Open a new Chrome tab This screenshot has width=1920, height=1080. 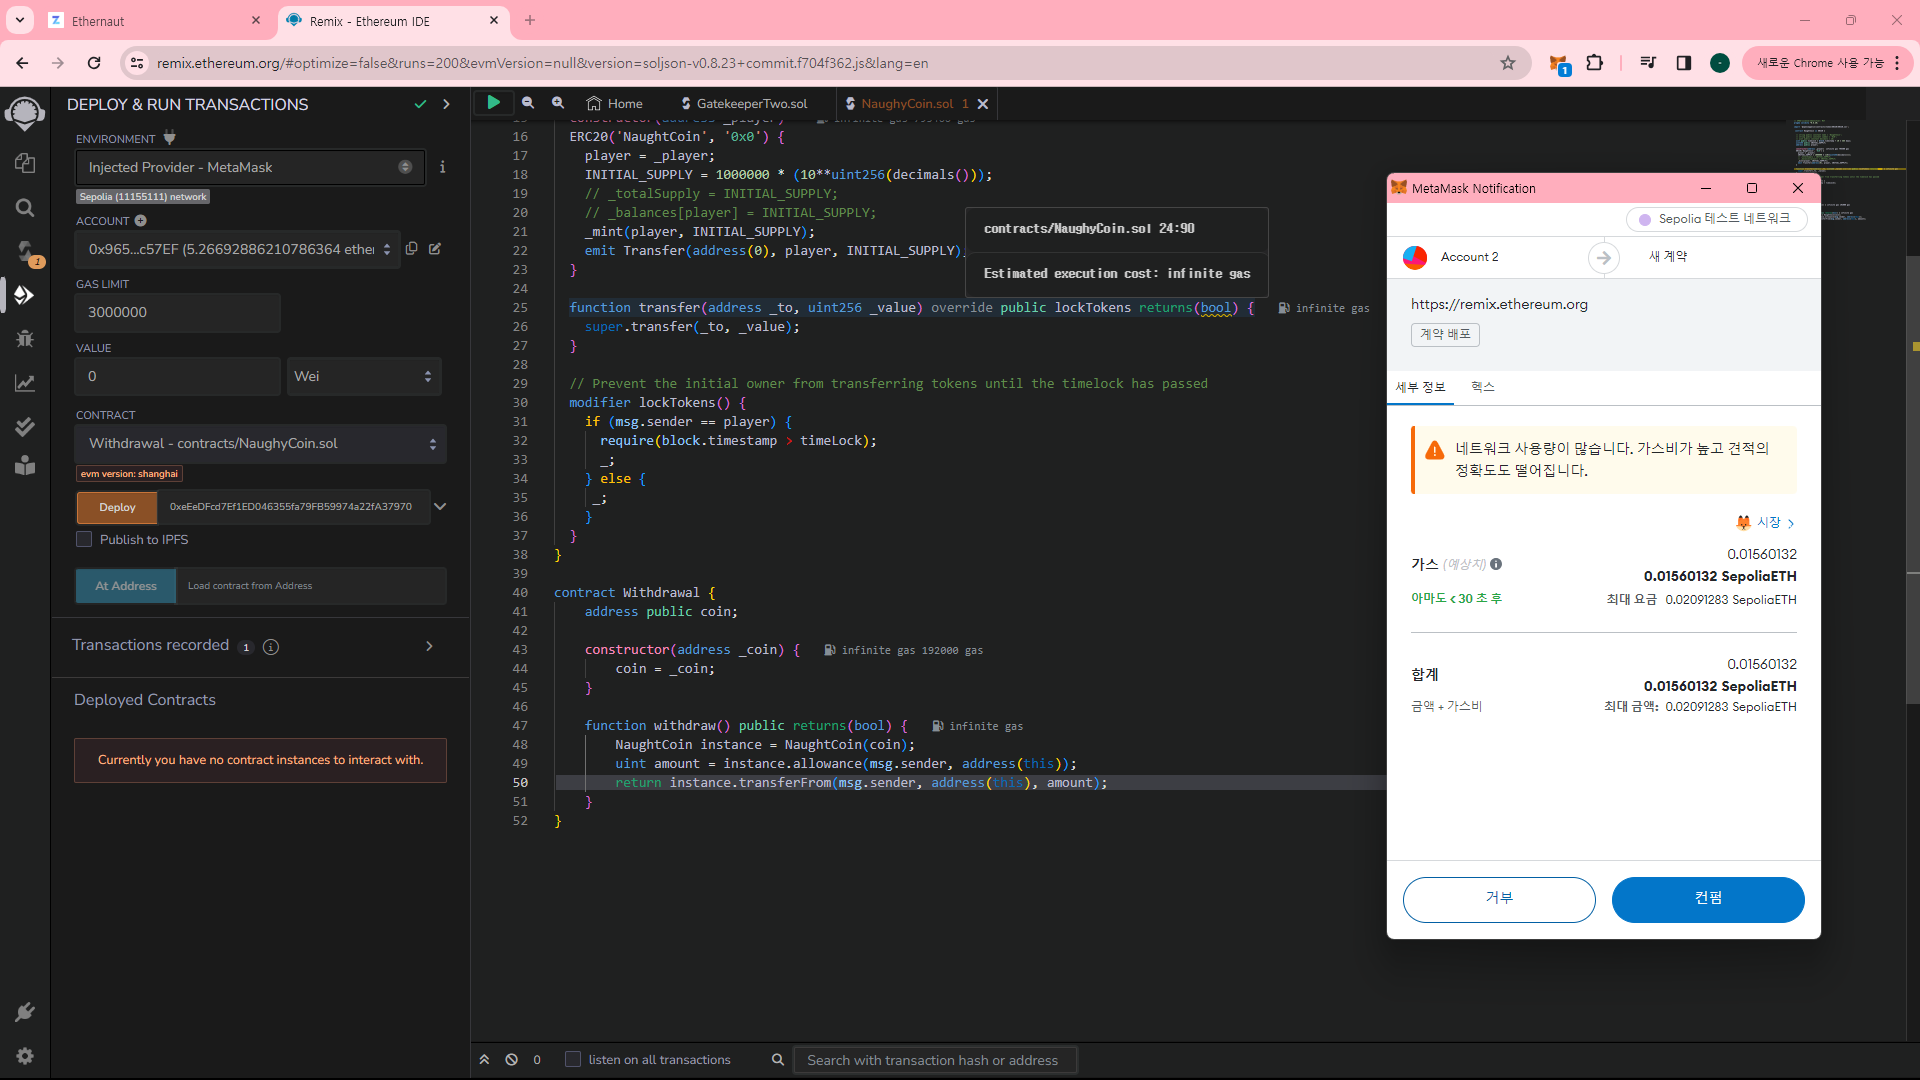(530, 20)
